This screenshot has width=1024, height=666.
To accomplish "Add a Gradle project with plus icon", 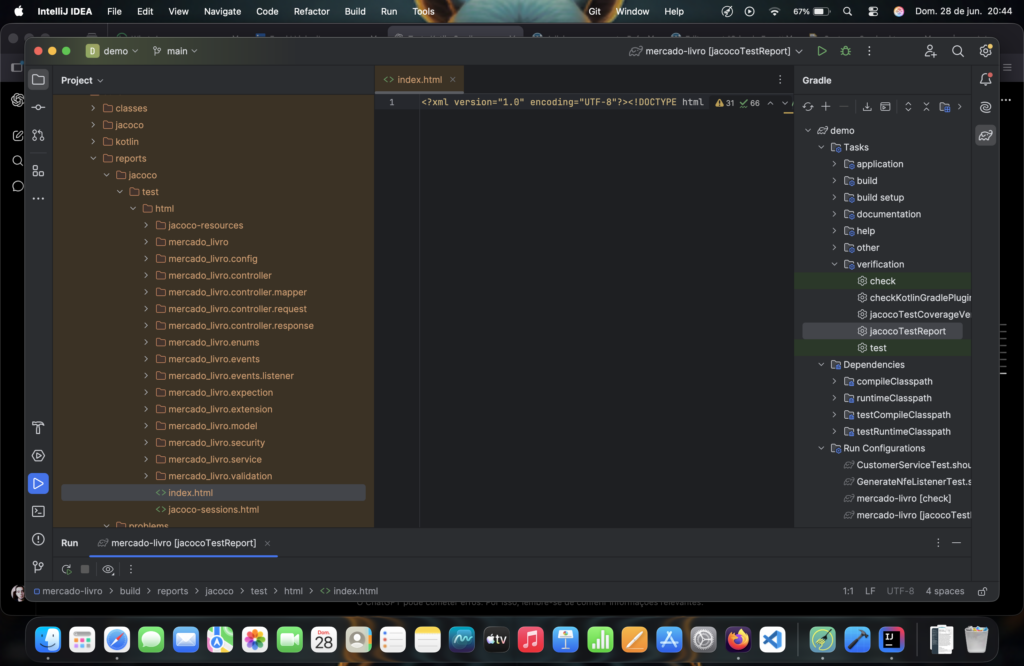I will pos(825,107).
